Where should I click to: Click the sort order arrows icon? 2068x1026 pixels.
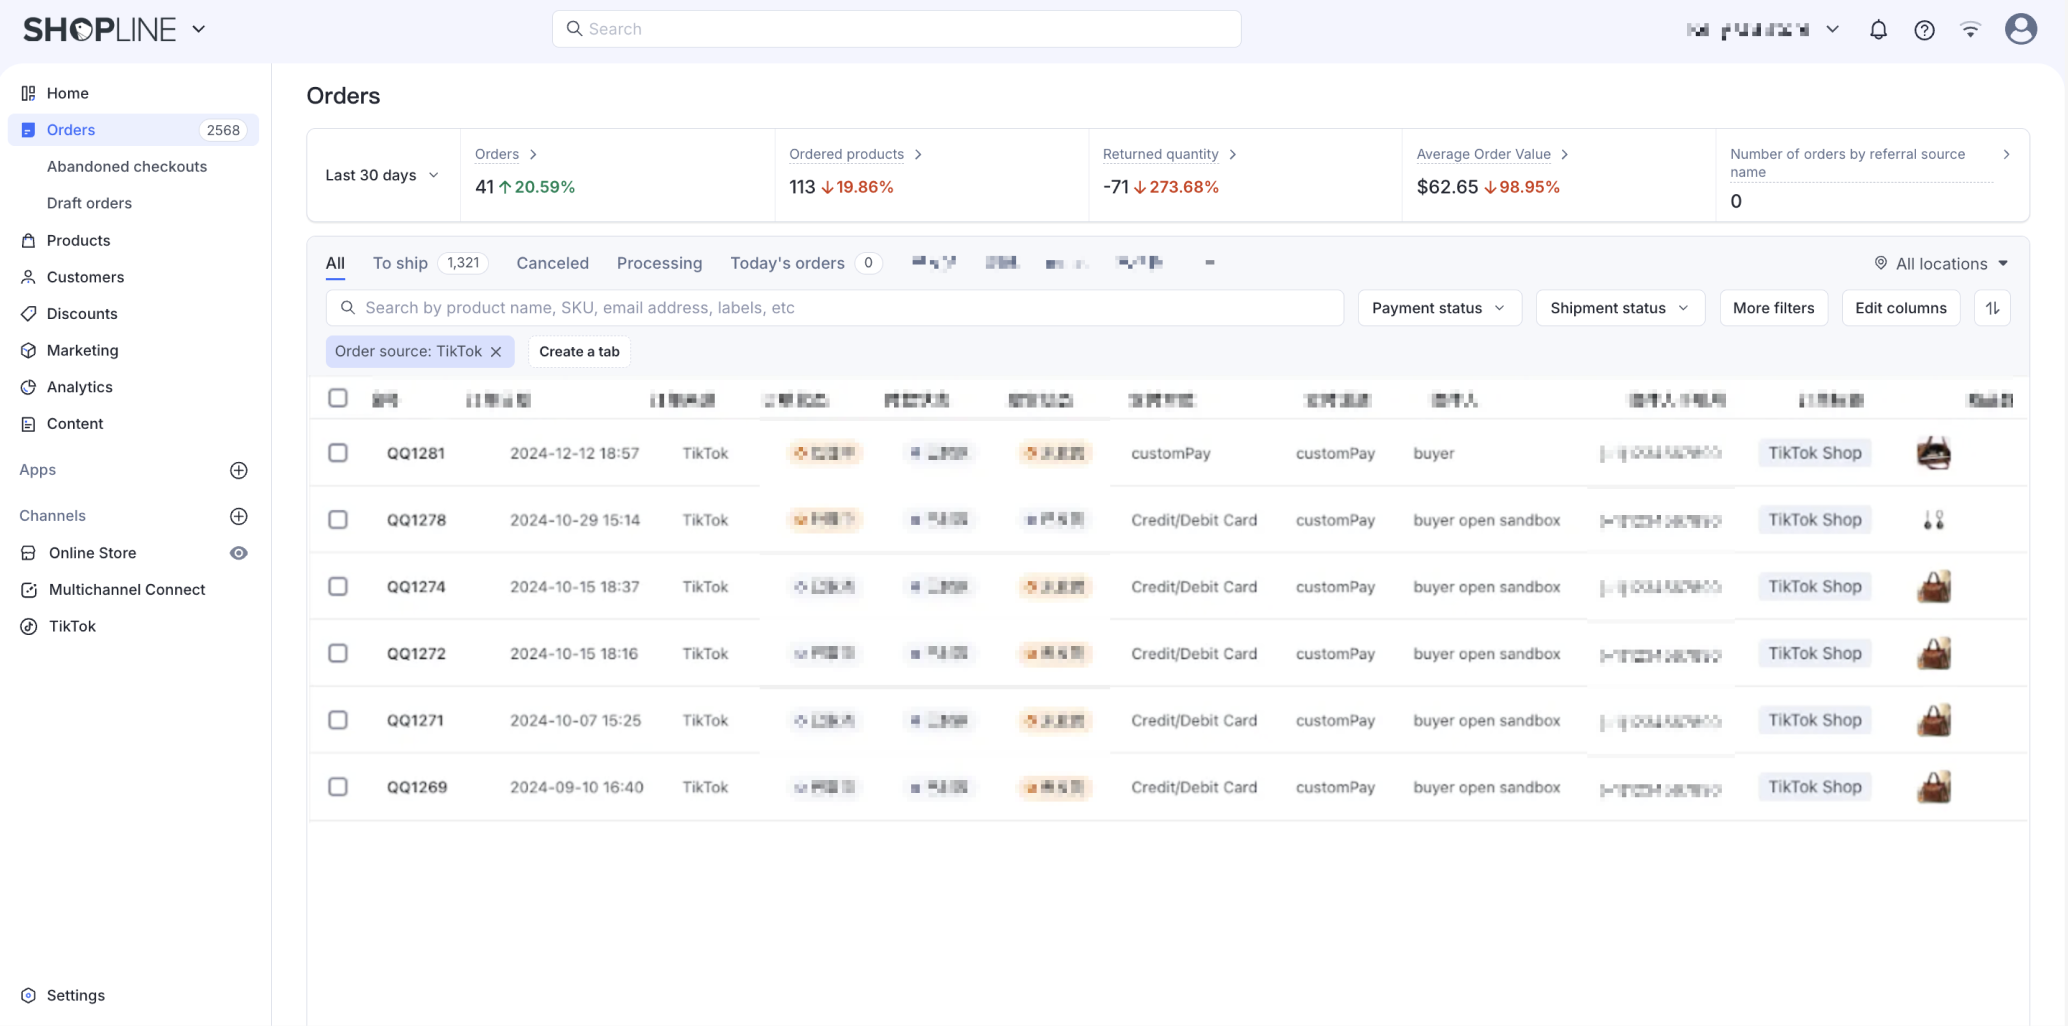[x=1992, y=308]
